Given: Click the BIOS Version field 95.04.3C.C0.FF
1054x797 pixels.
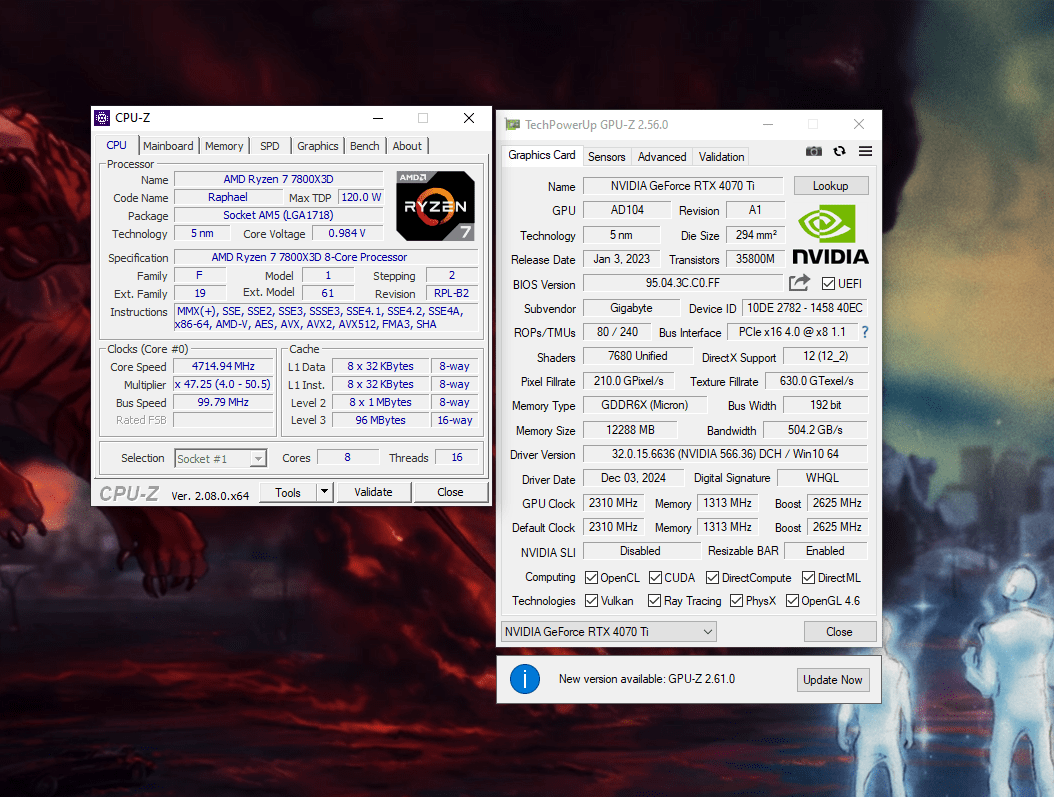Looking at the screenshot, I should pos(683,283).
